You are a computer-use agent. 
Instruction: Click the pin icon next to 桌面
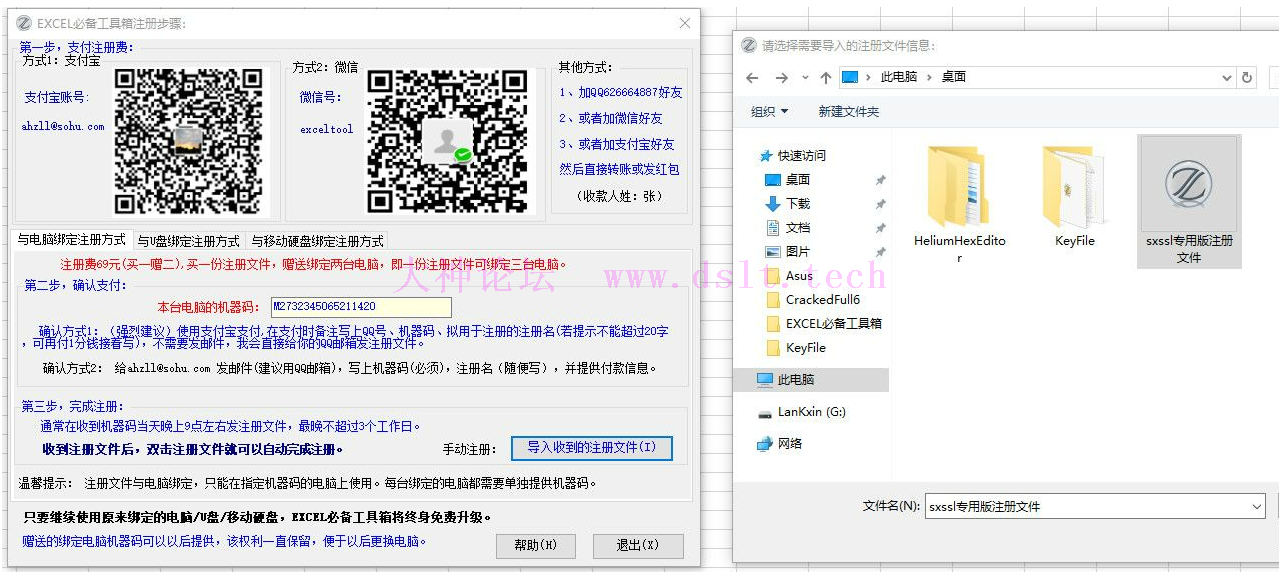tap(880, 180)
